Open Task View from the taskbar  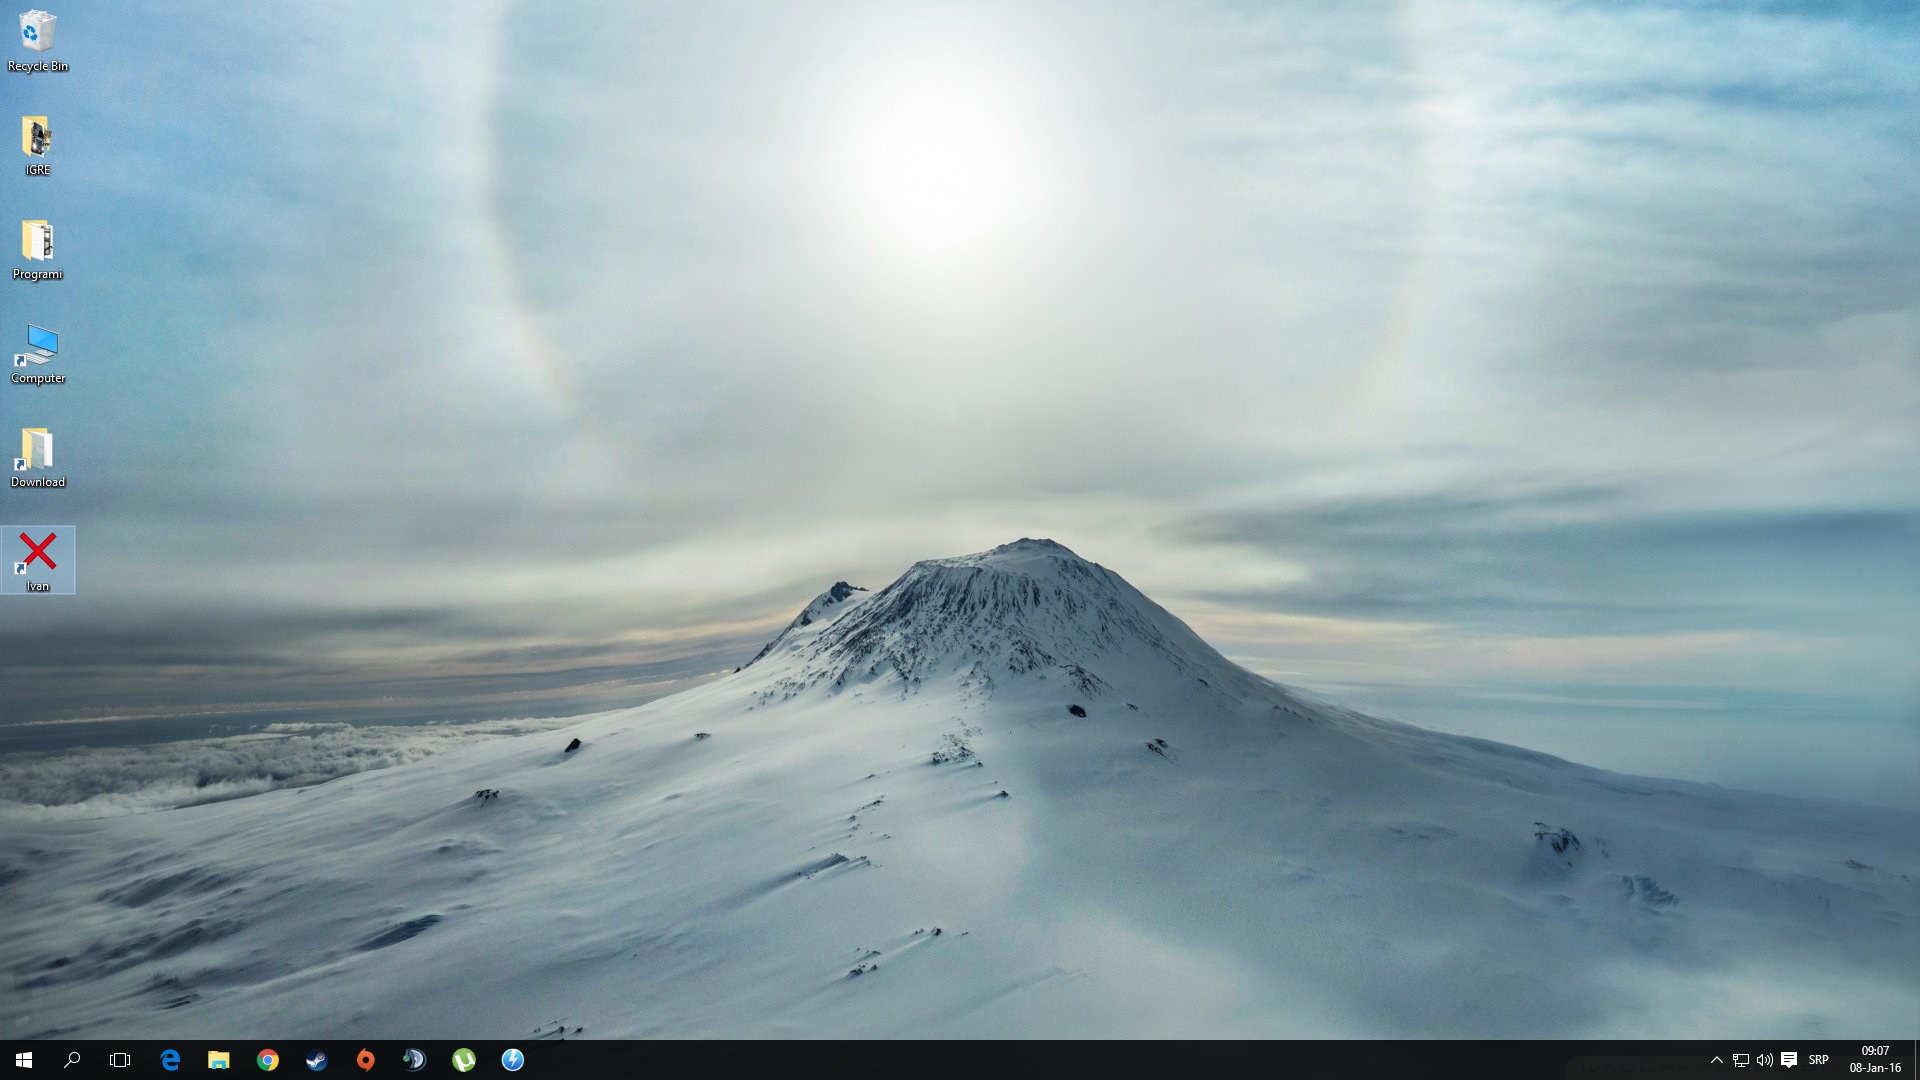(x=120, y=1060)
